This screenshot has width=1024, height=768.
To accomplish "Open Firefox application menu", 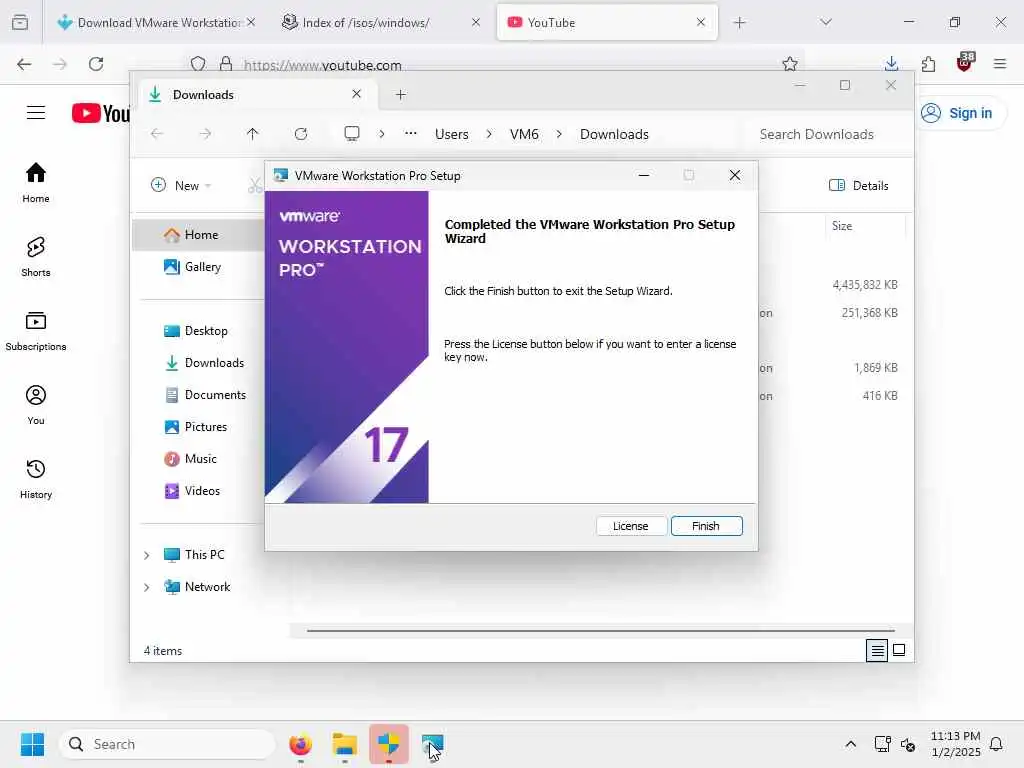I will click(x=1000, y=64).
